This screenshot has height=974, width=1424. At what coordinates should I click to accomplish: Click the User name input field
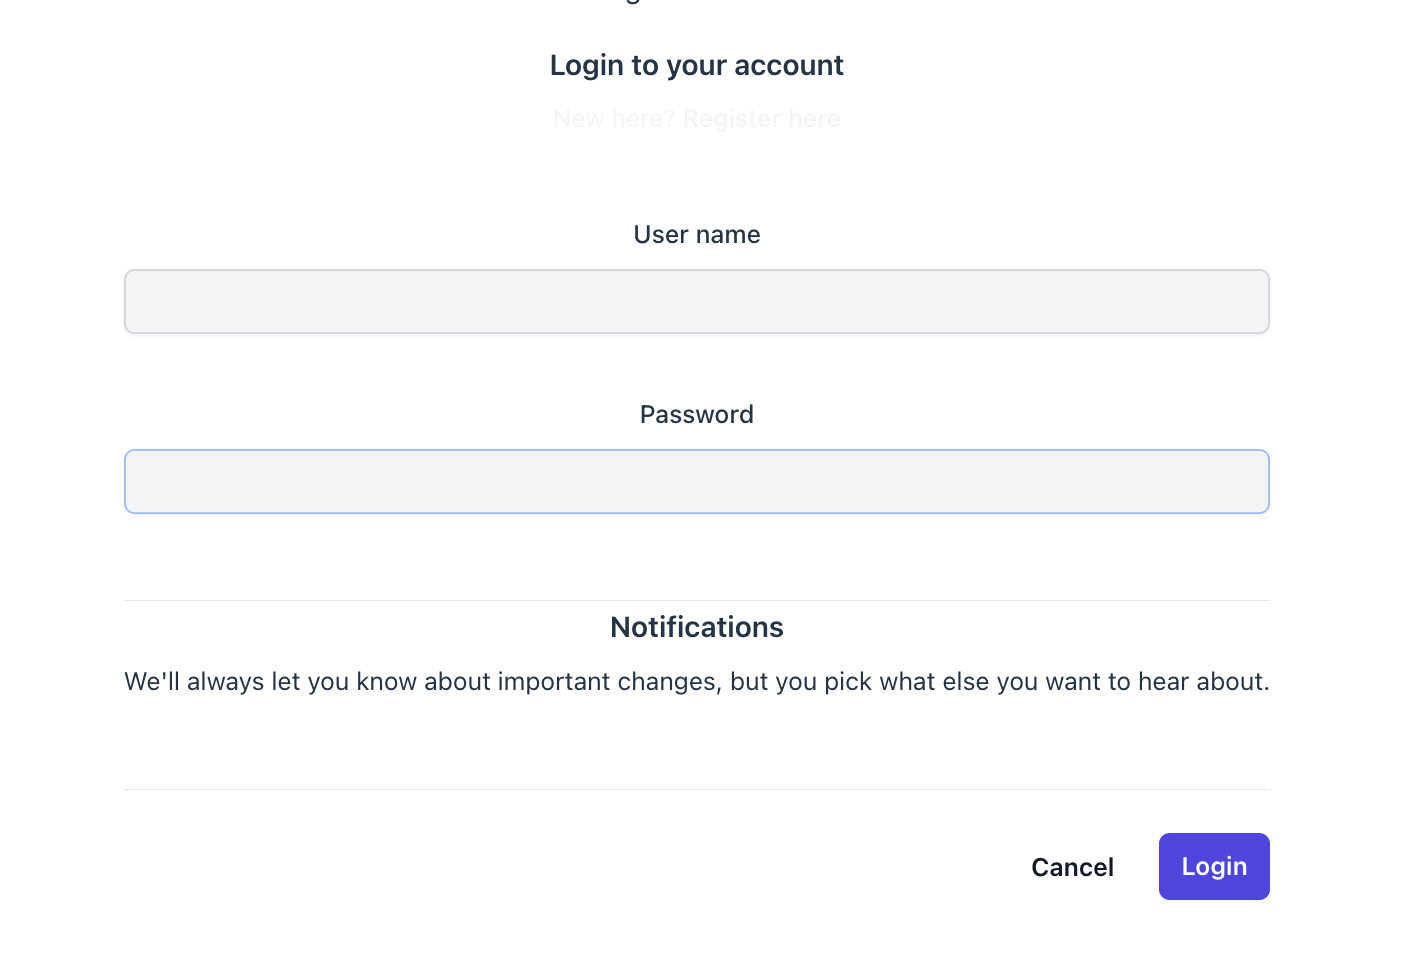696,301
